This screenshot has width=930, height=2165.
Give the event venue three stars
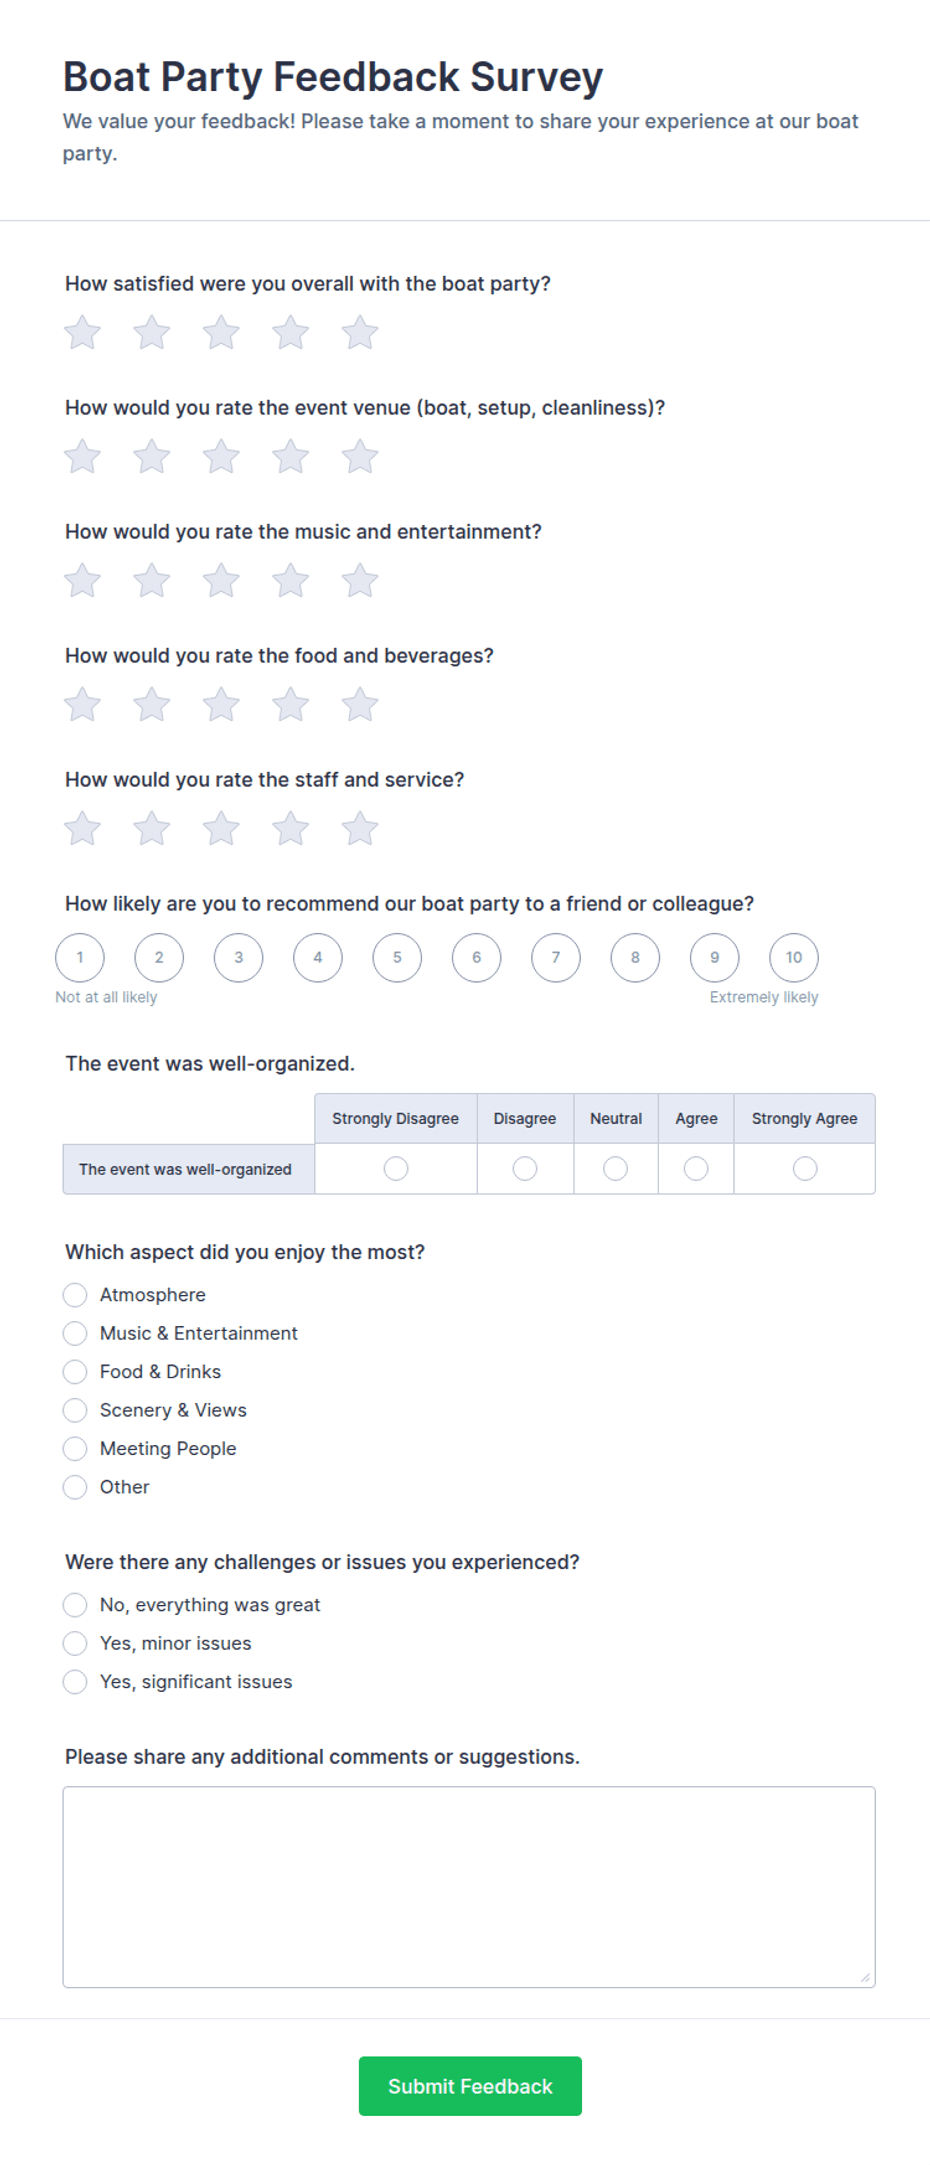221,457
